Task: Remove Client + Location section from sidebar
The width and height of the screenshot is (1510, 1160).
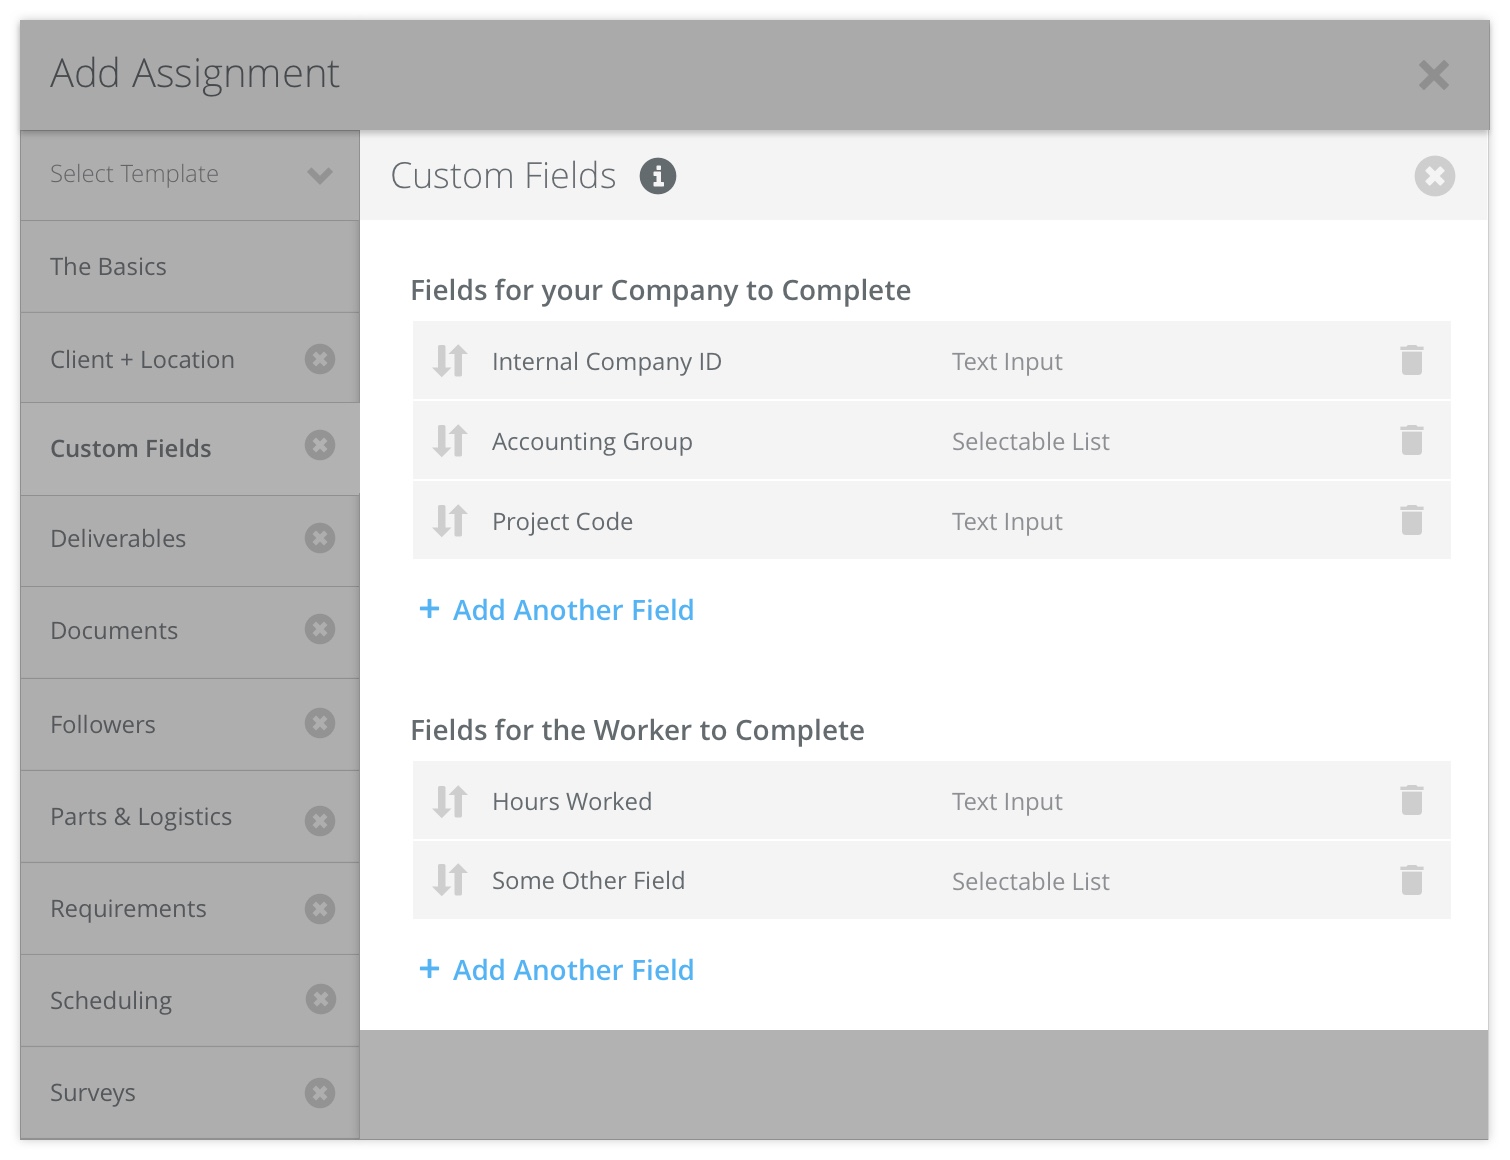Action: (320, 359)
